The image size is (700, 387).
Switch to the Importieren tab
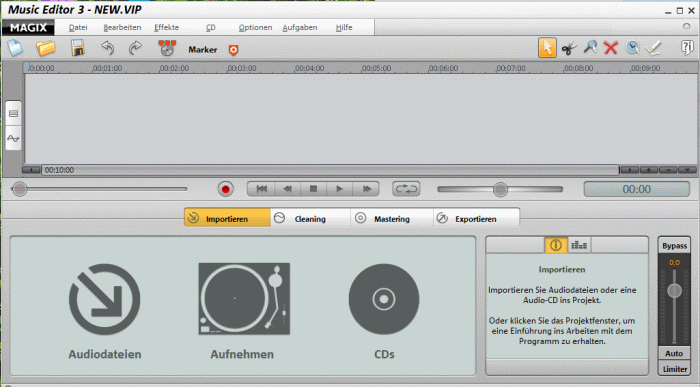(227, 218)
